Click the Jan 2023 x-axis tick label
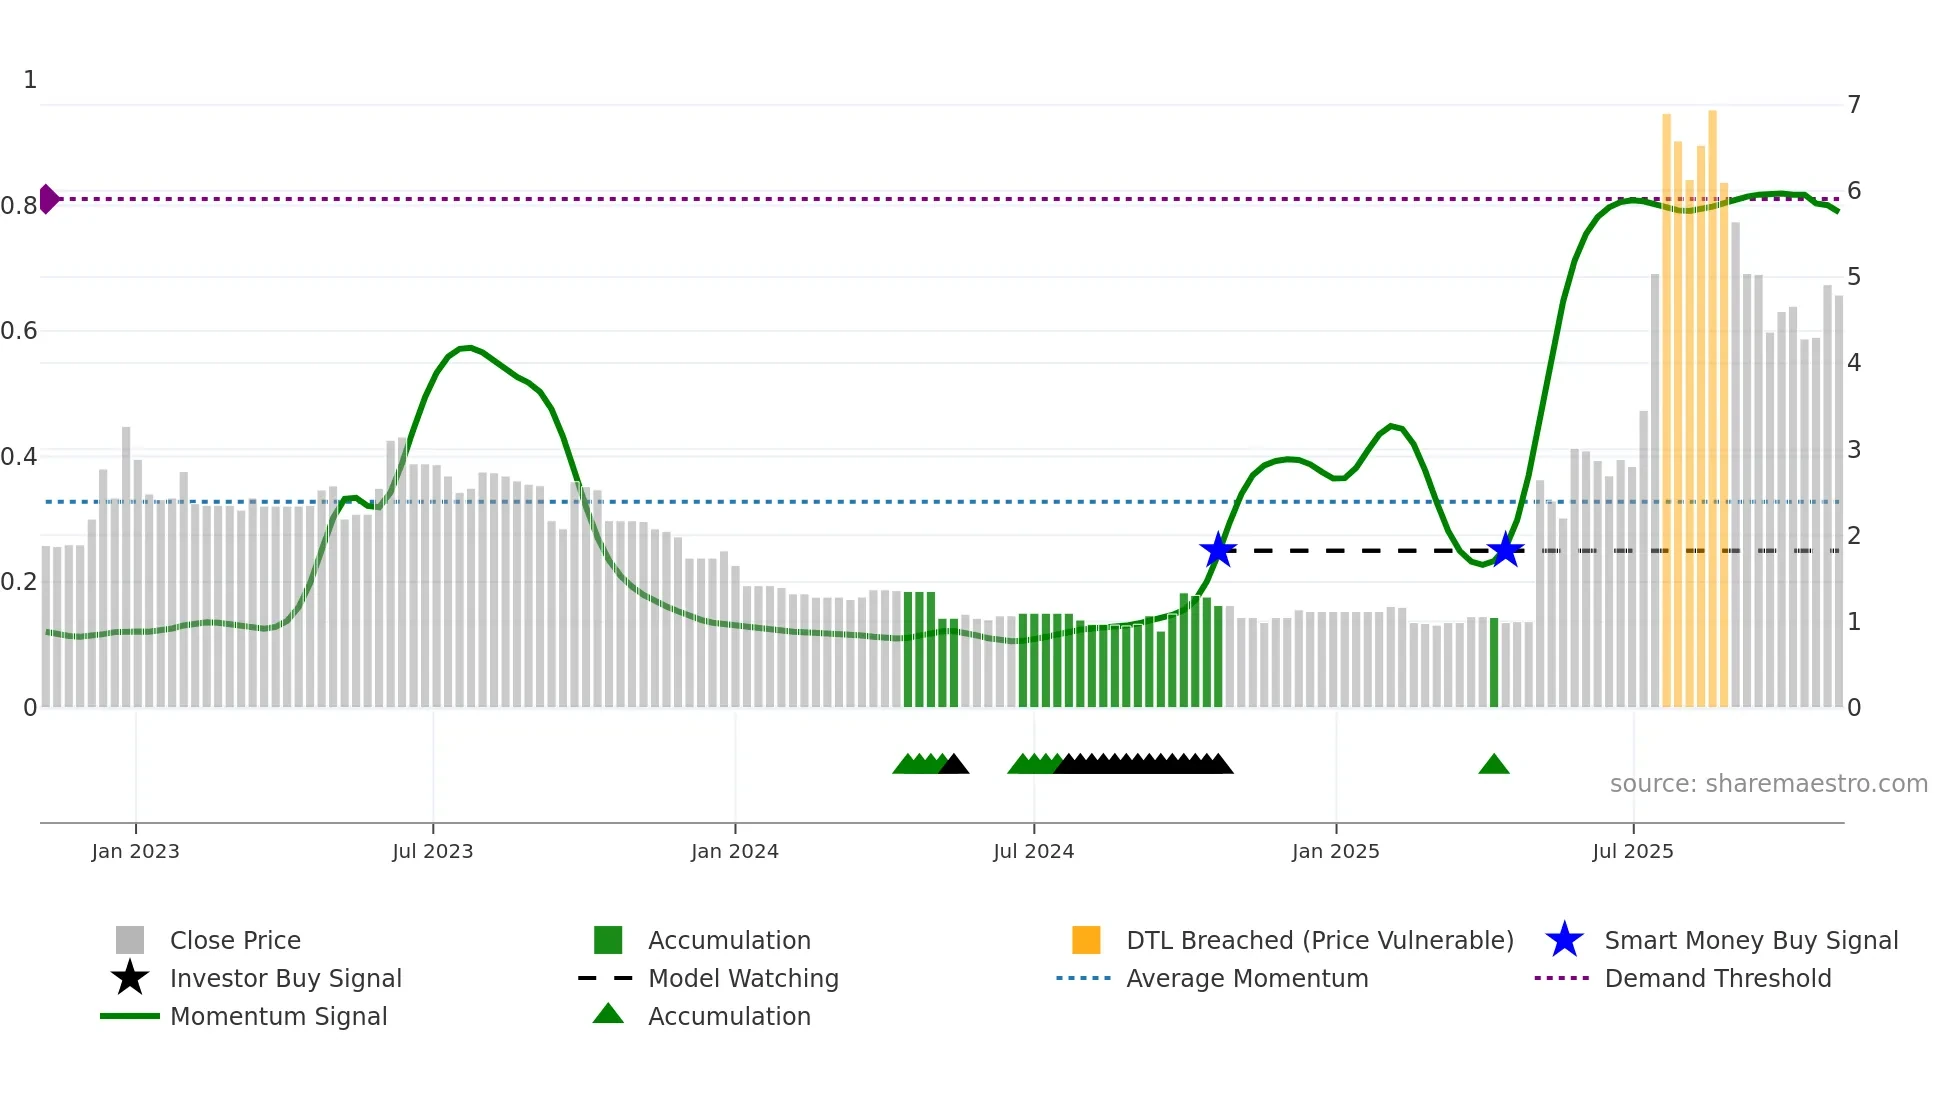Image resolution: width=1960 pixels, height=1102 pixels. [135, 851]
